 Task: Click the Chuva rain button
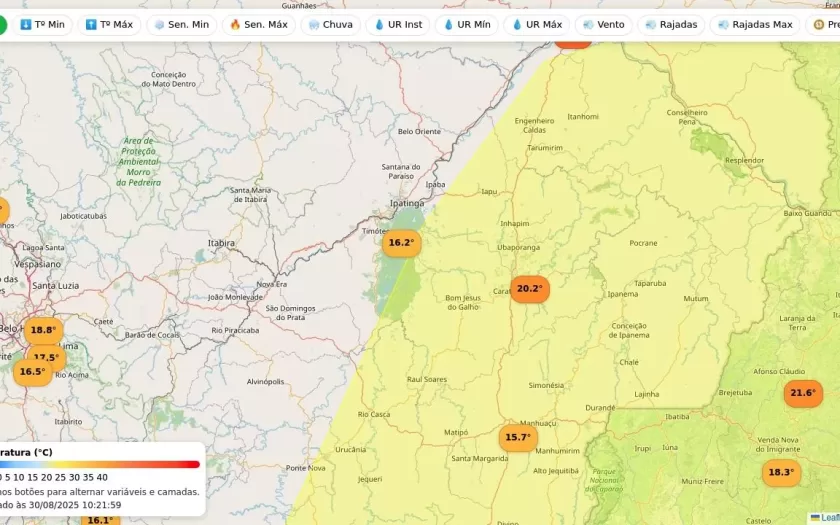coord(330,24)
